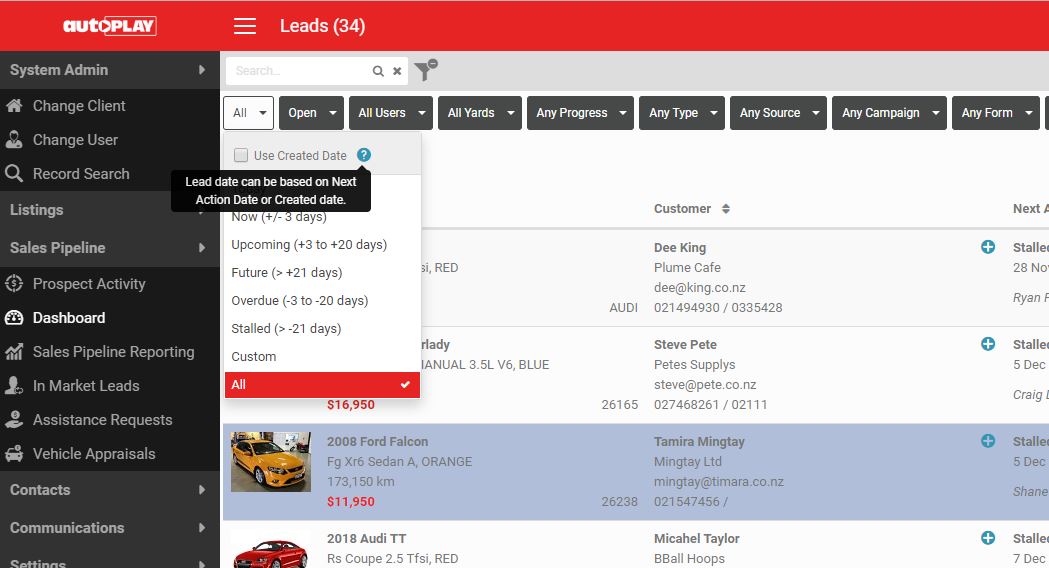Screen dimensions: 1049x568
Task: Click the red Audi TT thumbnail
Action: [x=271, y=553]
